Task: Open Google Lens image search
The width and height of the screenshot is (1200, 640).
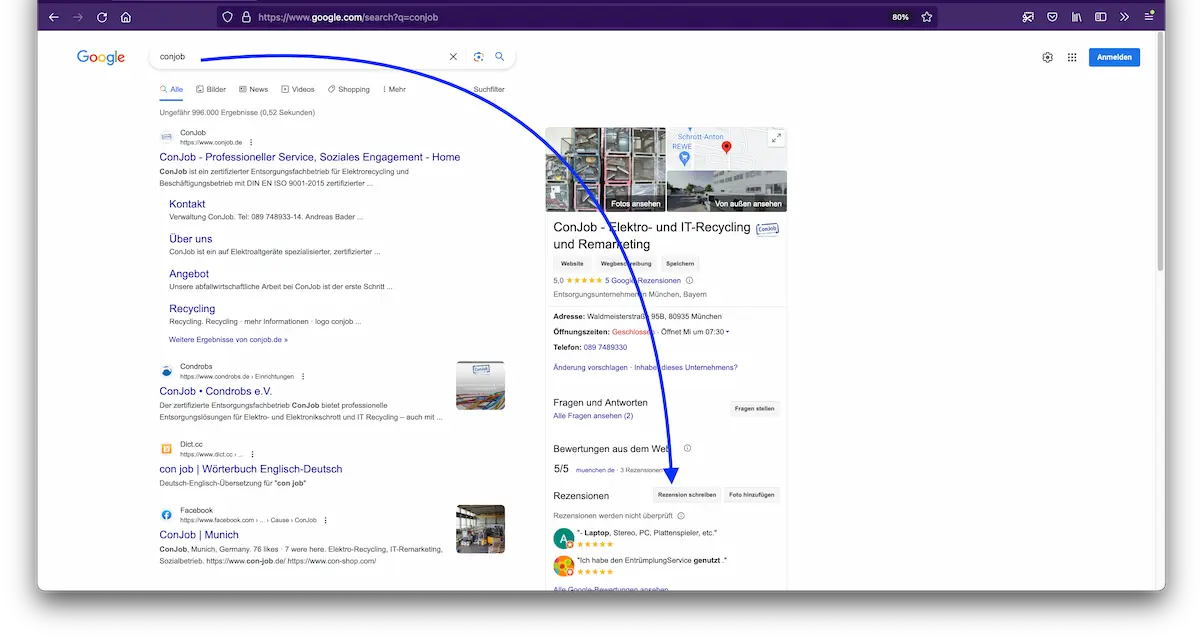Action: (x=479, y=57)
